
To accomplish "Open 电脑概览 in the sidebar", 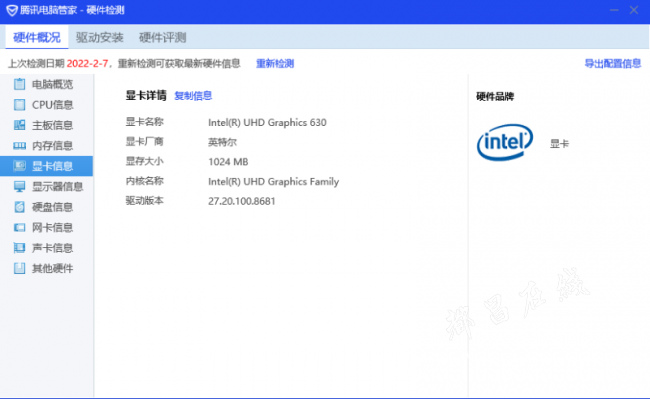I will [46, 84].
